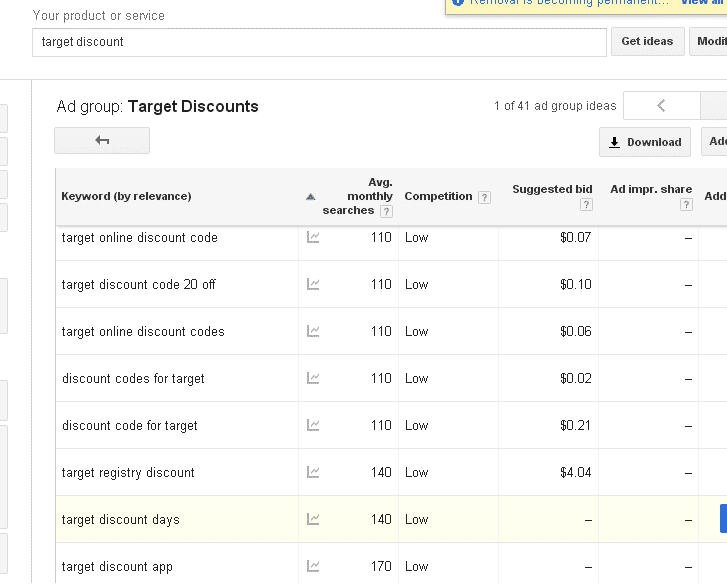Click the Competition help question mark
The height and width of the screenshot is (585, 727).
coord(484,197)
